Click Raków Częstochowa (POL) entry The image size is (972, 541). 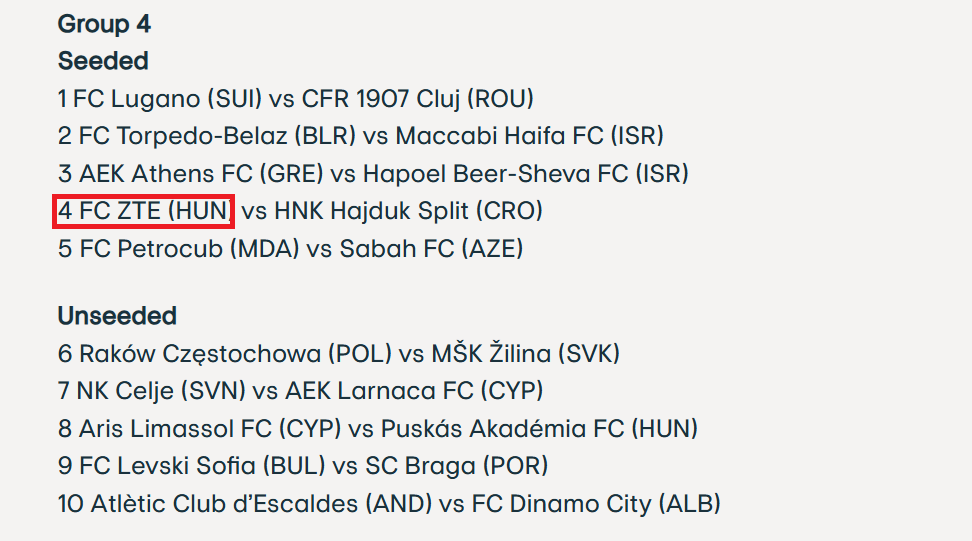(x=236, y=354)
